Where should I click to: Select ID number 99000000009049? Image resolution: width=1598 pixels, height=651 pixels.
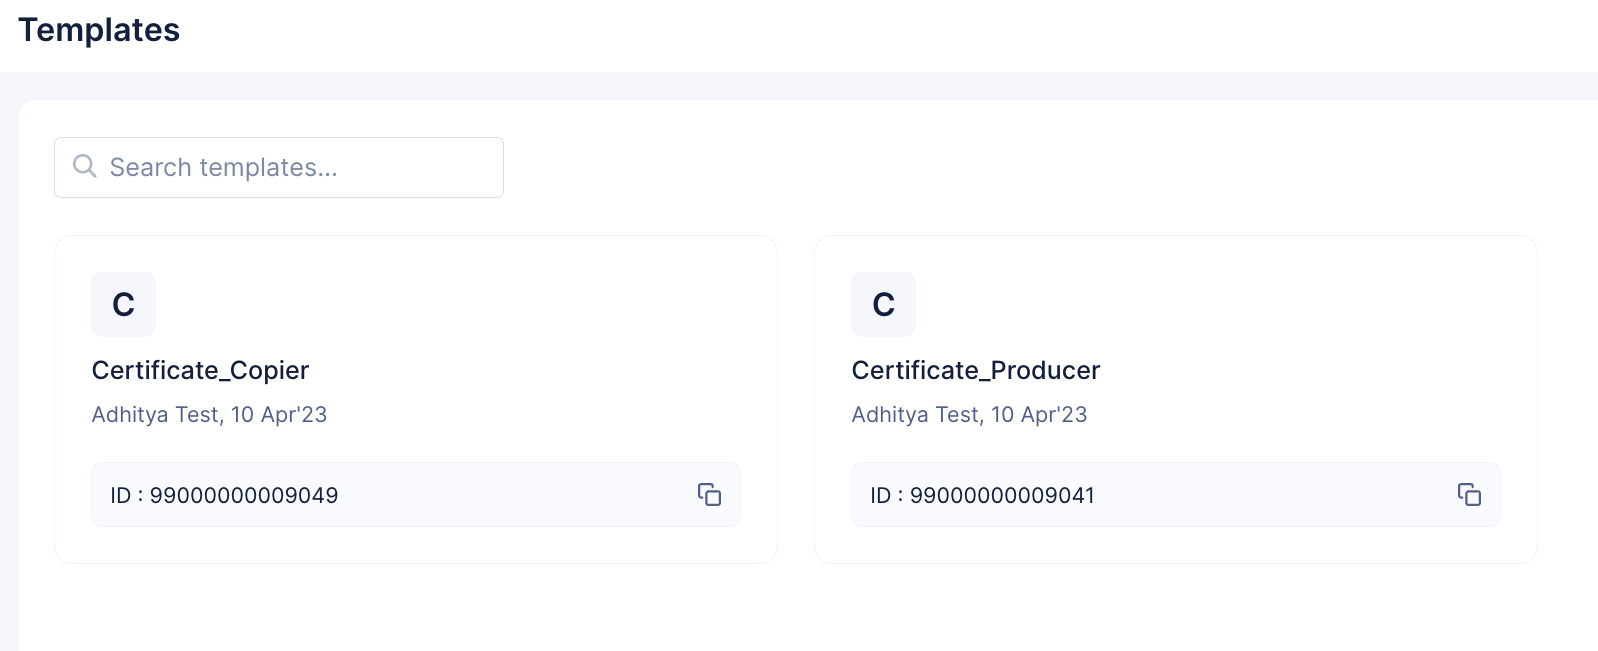pyautogui.click(x=244, y=495)
